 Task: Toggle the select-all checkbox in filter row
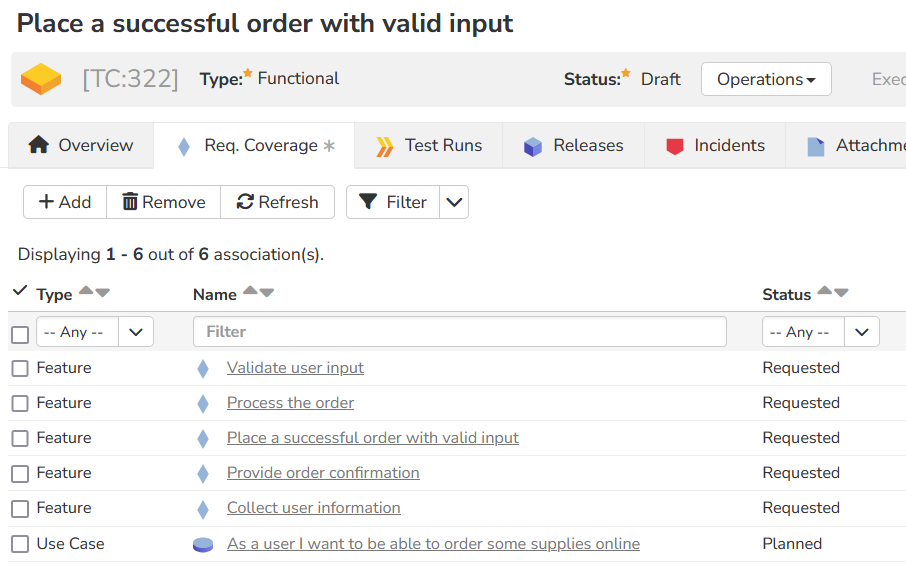20,334
